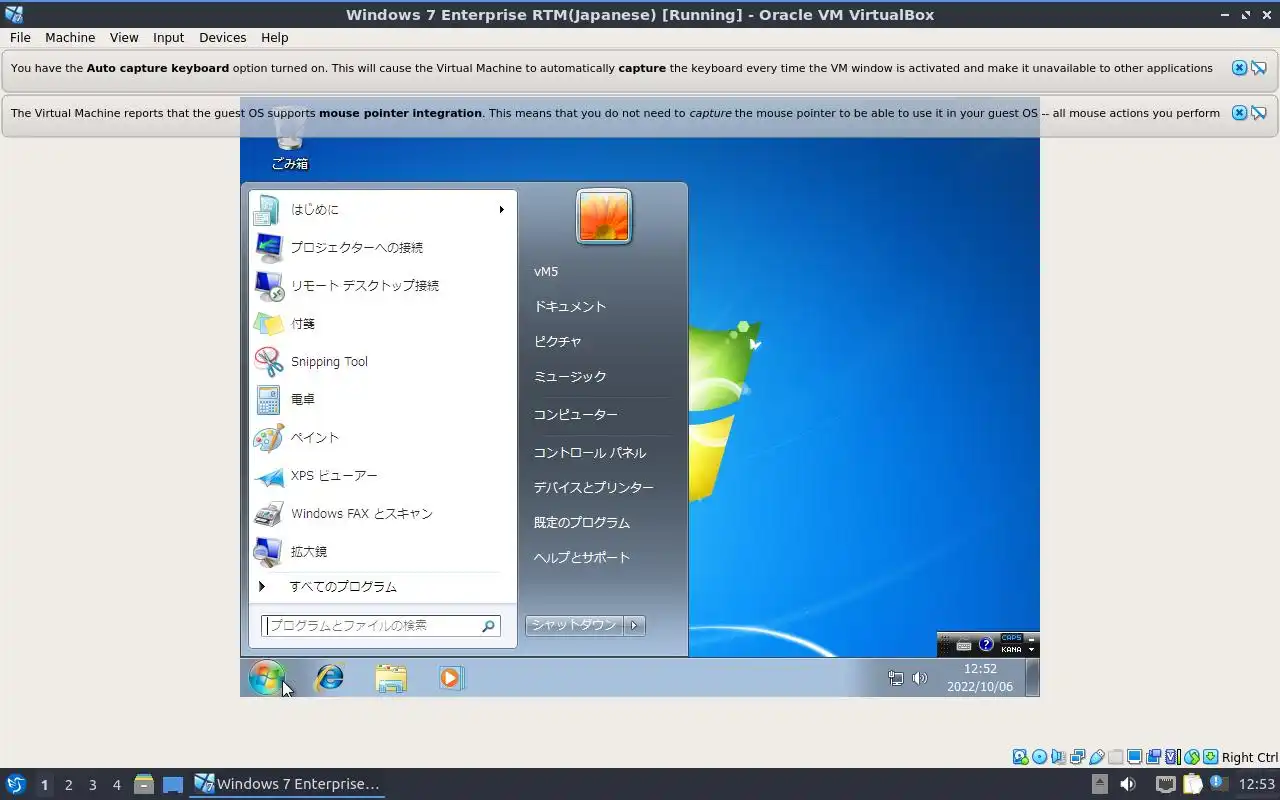This screenshot has height=800, width=1280.
Task: Click guest network icon in Windows tray
Action: coord(895,678)
